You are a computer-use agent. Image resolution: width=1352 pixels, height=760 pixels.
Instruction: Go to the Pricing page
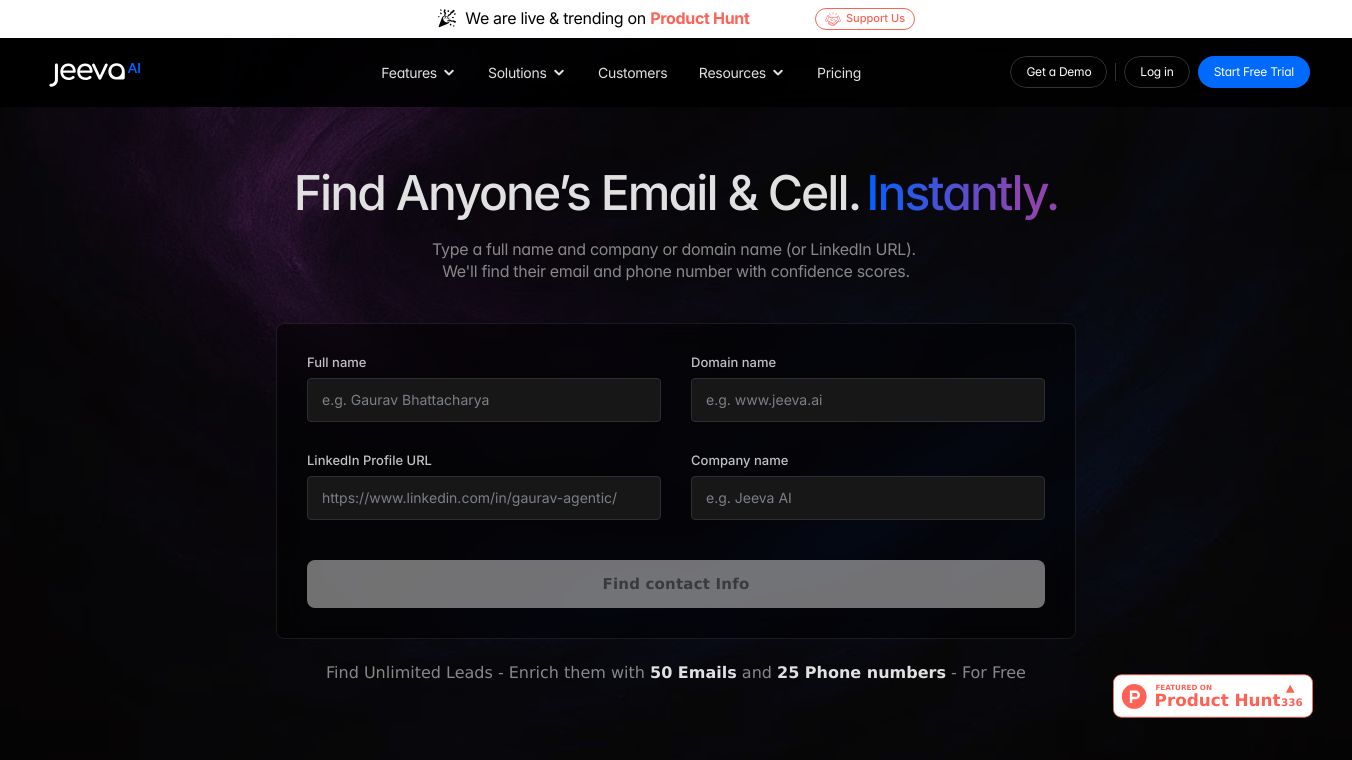coord(838,73)
